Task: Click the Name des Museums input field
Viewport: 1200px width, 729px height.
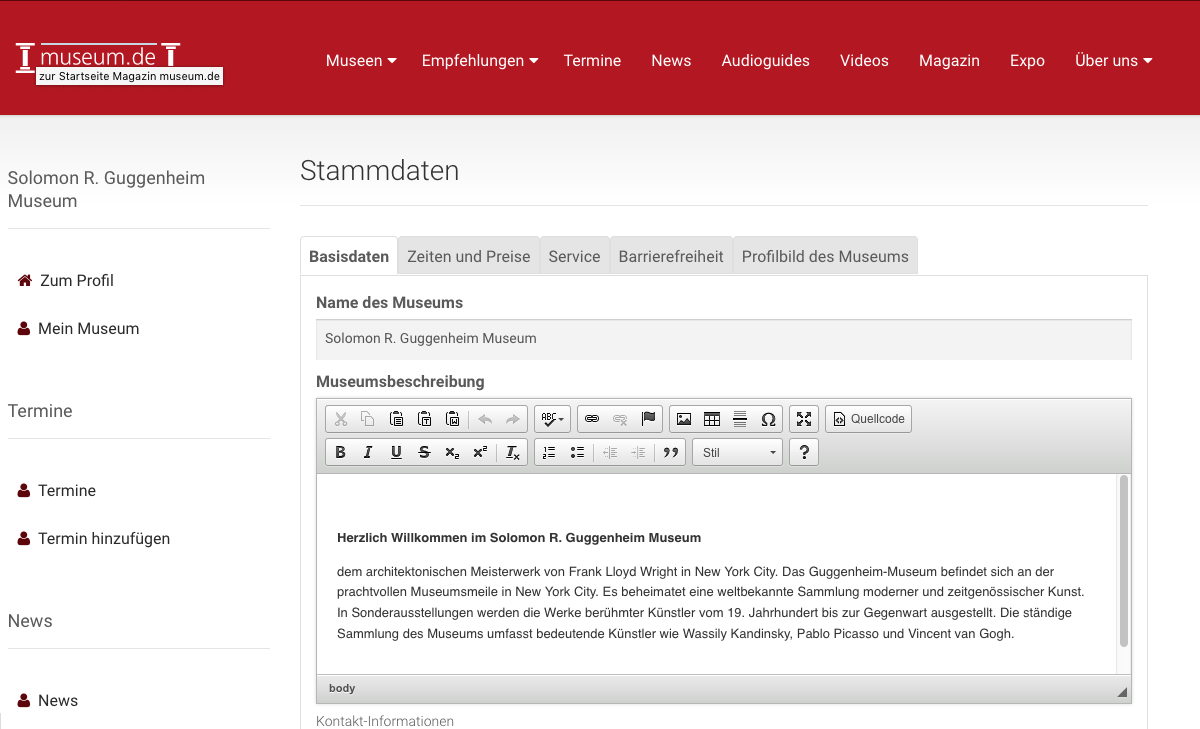Action: [724, 339]
